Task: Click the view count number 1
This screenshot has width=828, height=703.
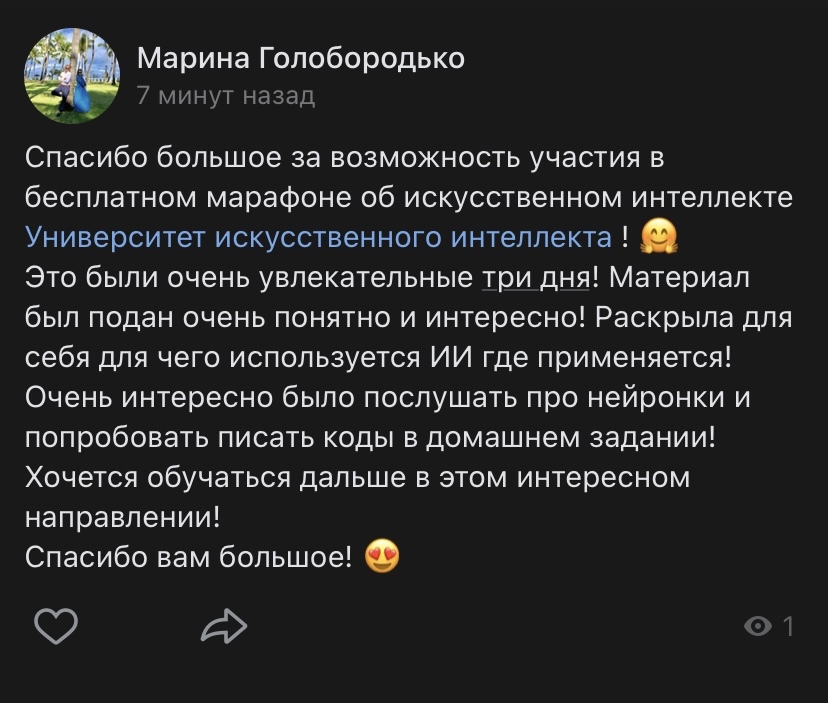Action: coord(788,627)
